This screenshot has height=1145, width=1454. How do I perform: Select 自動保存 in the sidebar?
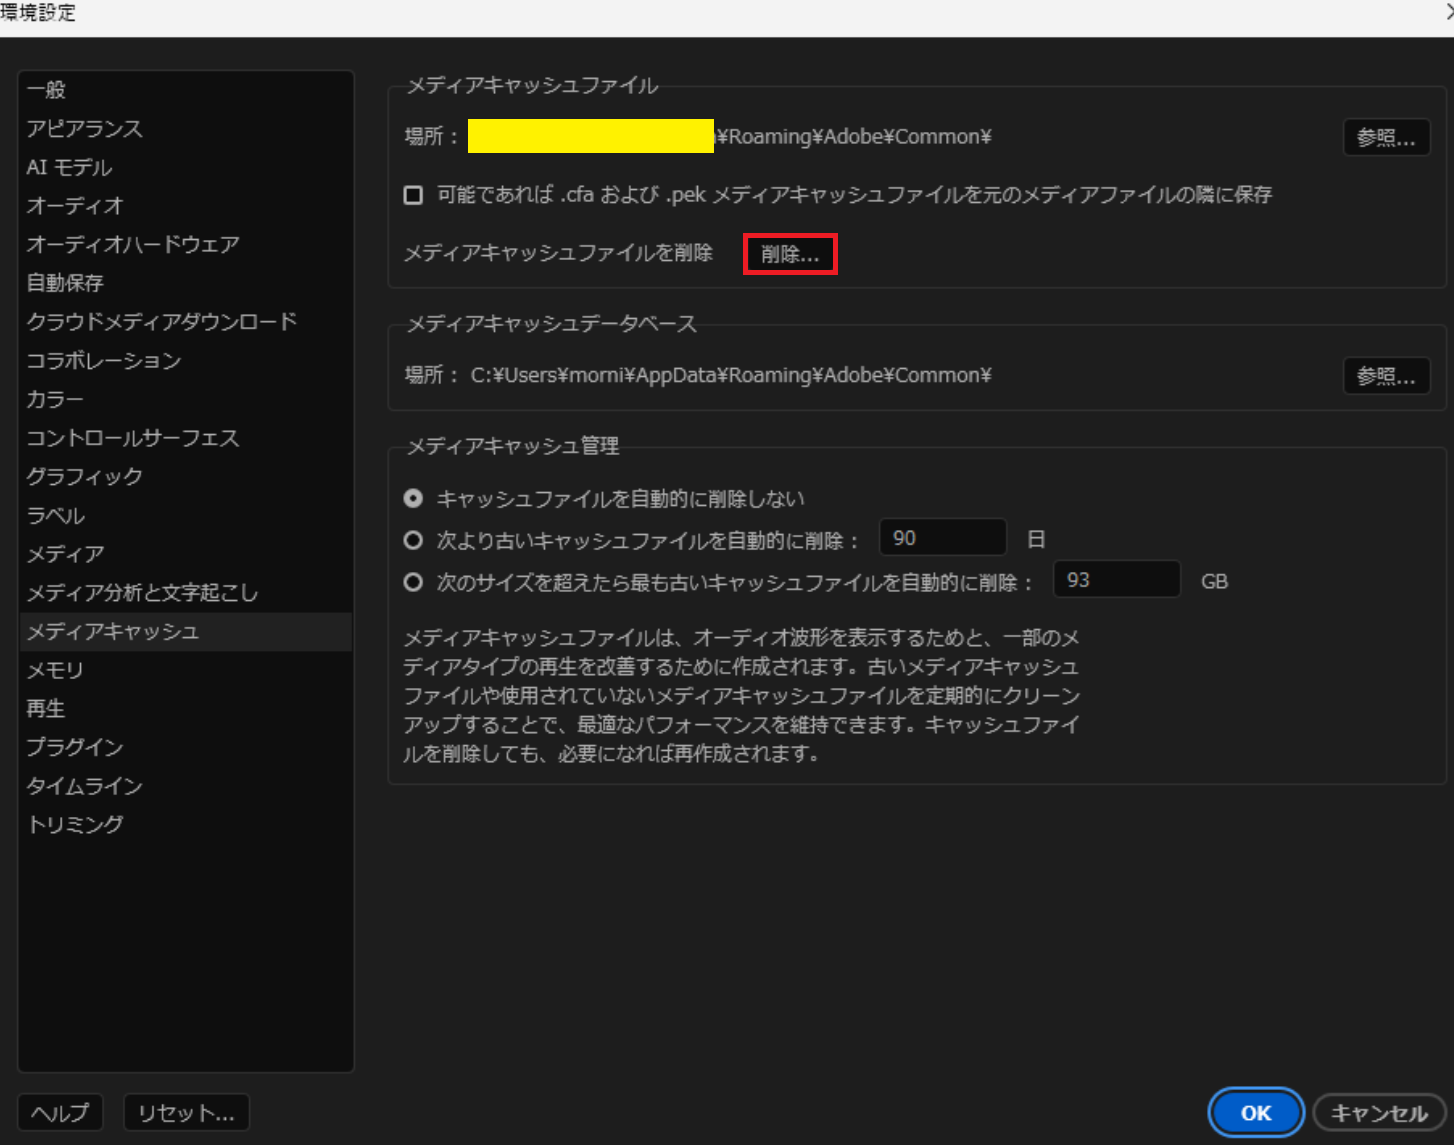65,283
